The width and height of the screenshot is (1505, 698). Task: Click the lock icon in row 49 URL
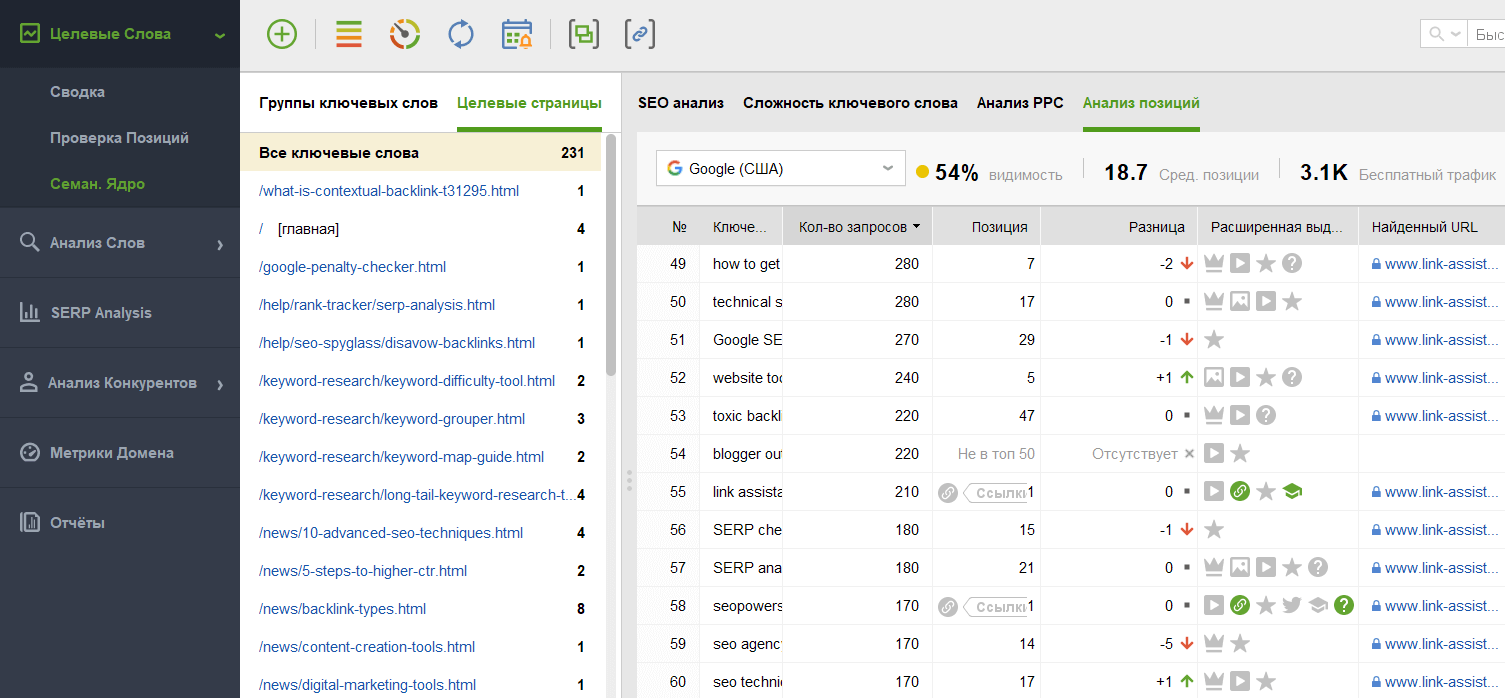(x=1377, y=264)
